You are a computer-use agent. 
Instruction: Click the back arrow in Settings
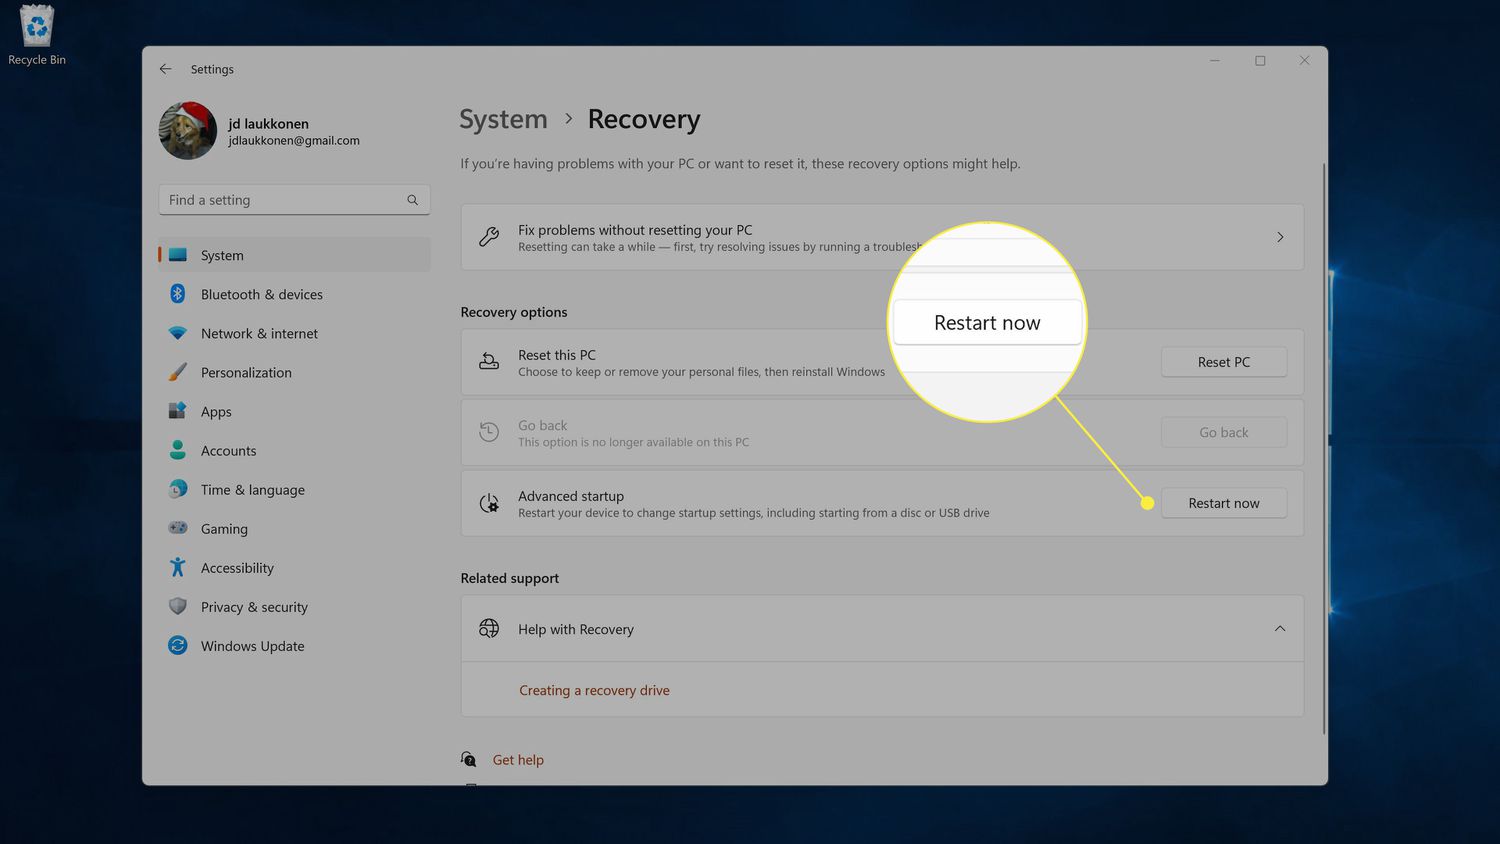(x=165, y=69)
